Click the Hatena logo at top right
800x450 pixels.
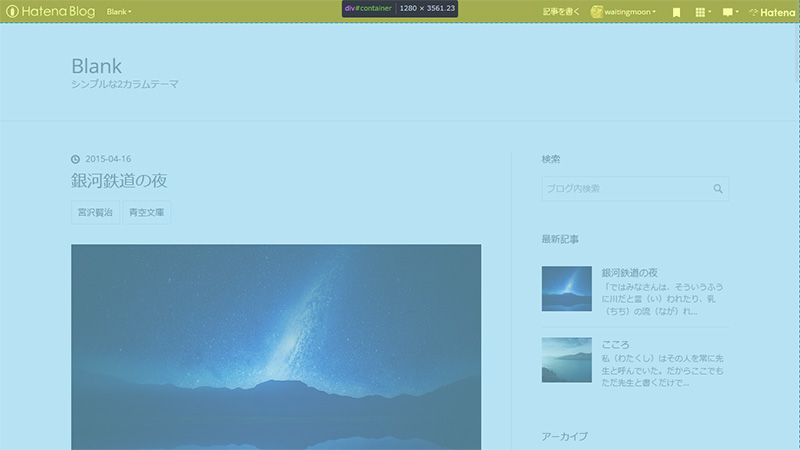[x=772, y=12]
